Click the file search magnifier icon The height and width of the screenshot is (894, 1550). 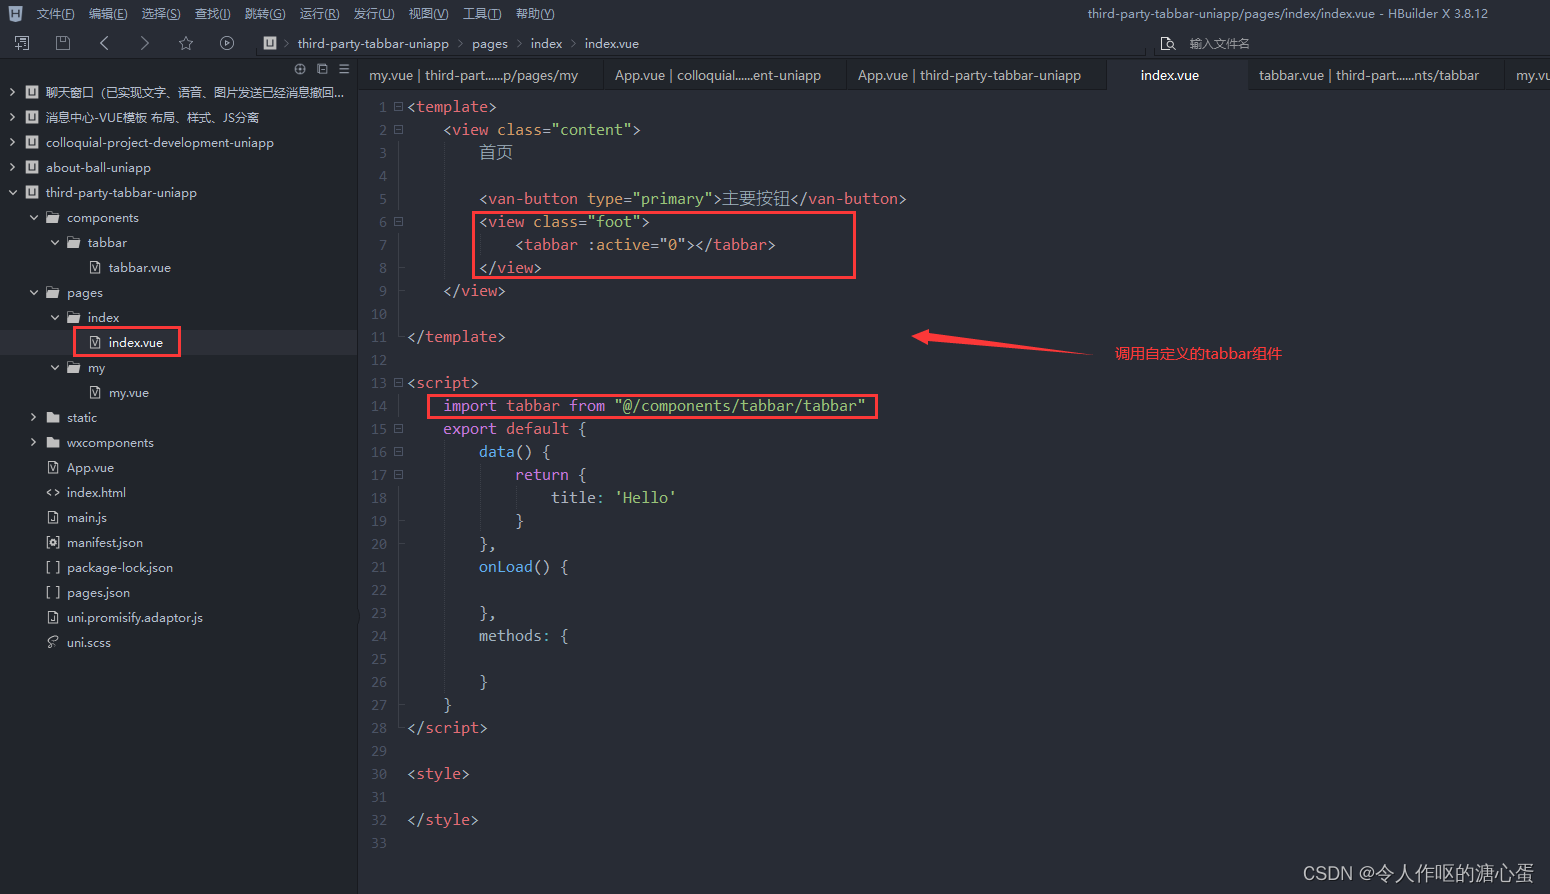tap(1167, 43)
